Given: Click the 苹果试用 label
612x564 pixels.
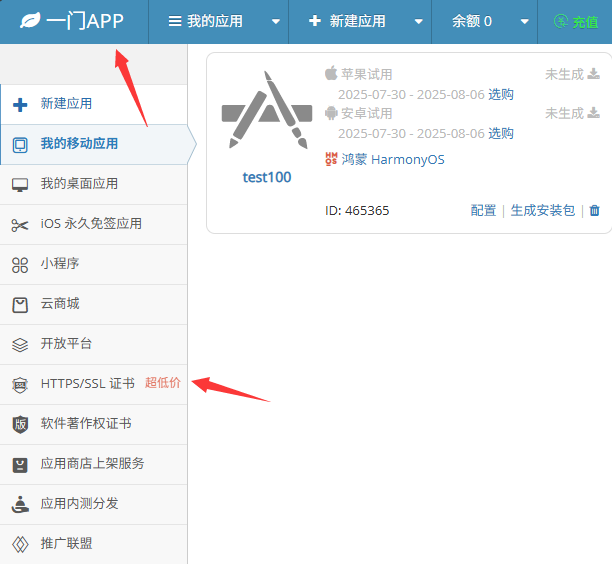Looking at the screenshot, I should (x=366, y=74).
